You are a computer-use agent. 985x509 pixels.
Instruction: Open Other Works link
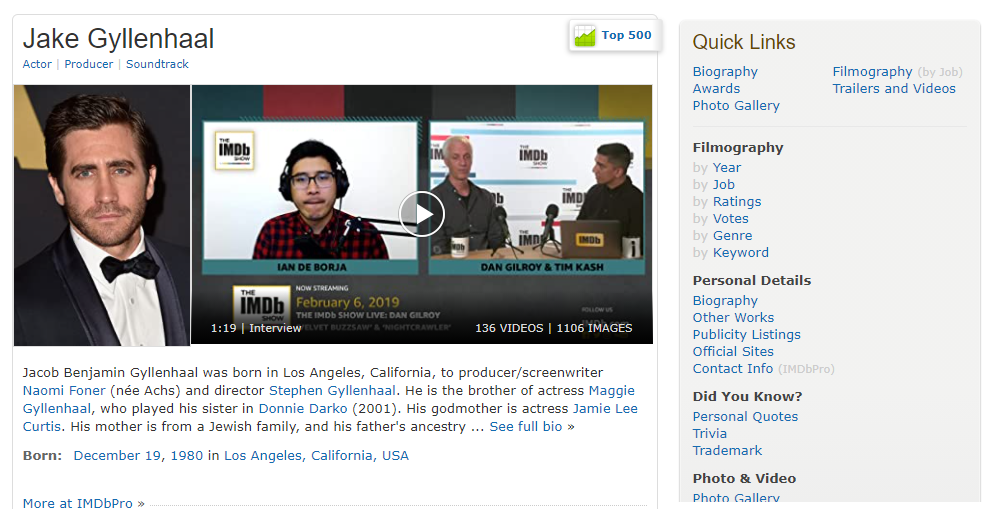(733, 318)
